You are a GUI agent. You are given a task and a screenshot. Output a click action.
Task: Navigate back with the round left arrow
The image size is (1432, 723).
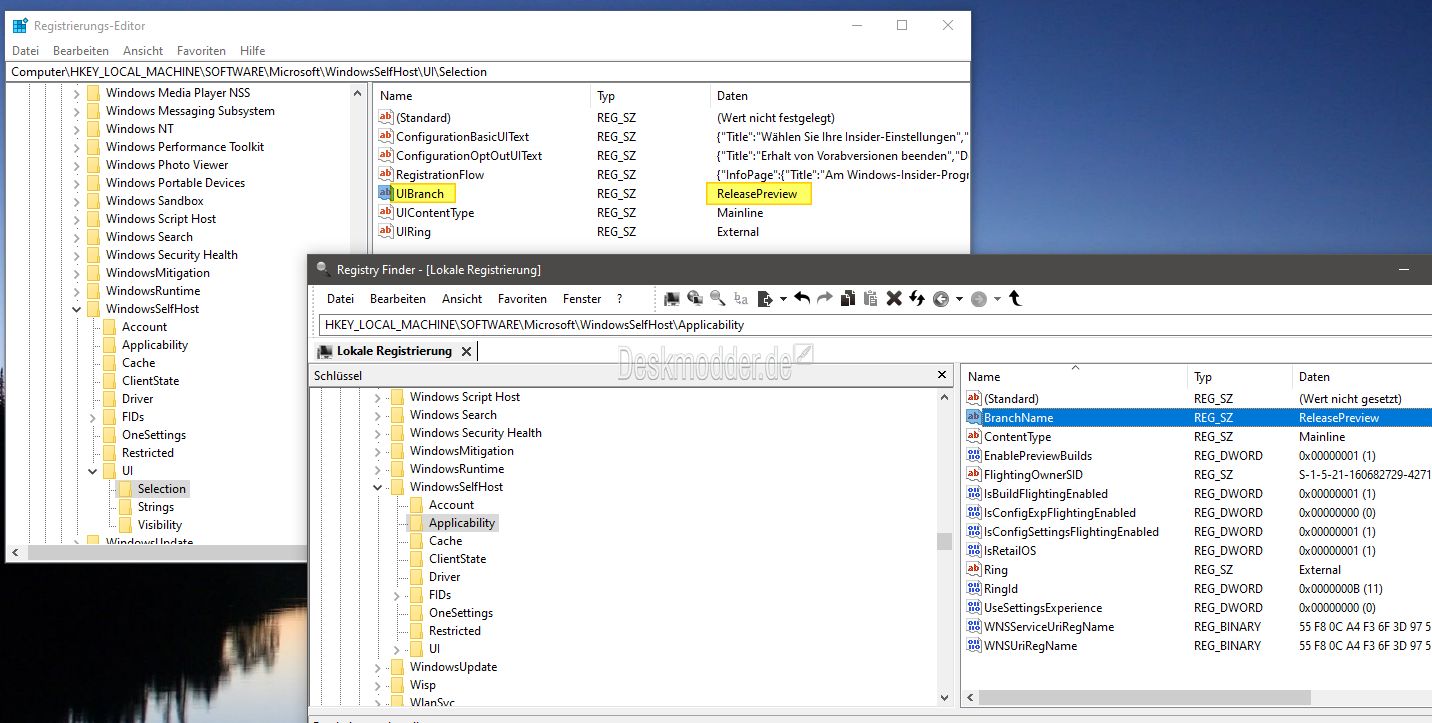point(940,299)
